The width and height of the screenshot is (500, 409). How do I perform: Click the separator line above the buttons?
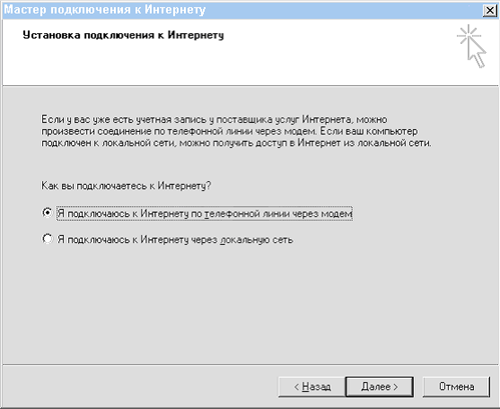point(250,364)
